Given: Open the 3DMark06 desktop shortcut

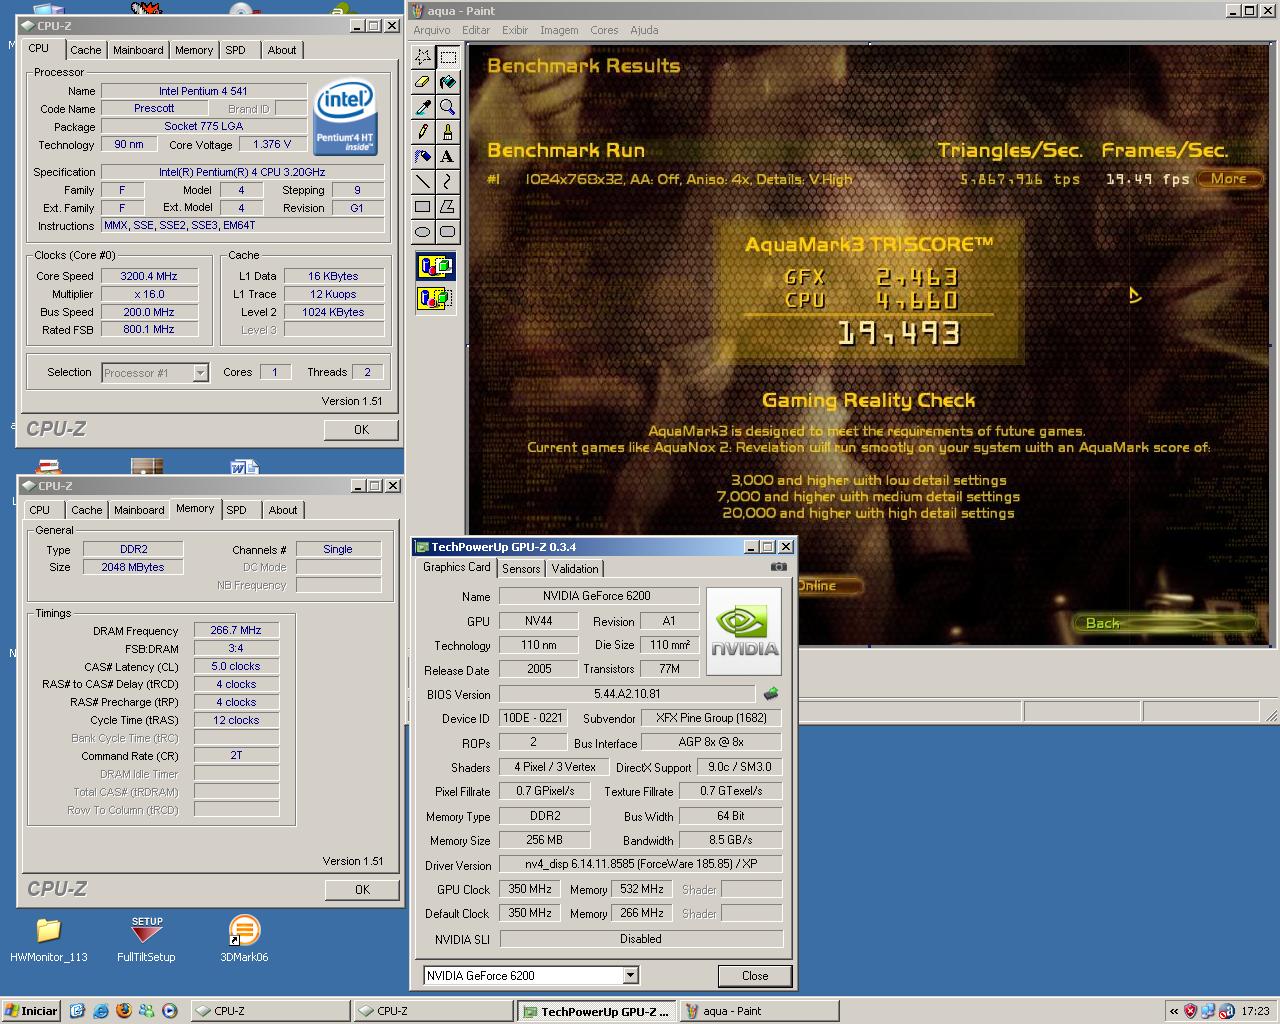Looking at the screenshot, I should [244, 940].
